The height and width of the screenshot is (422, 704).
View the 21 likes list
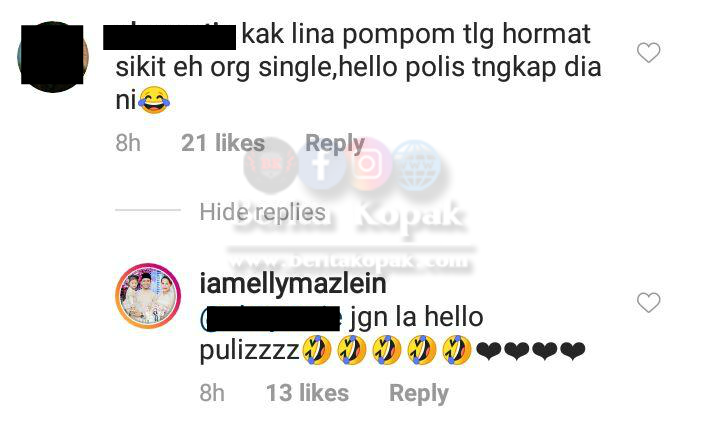(223, 143)
